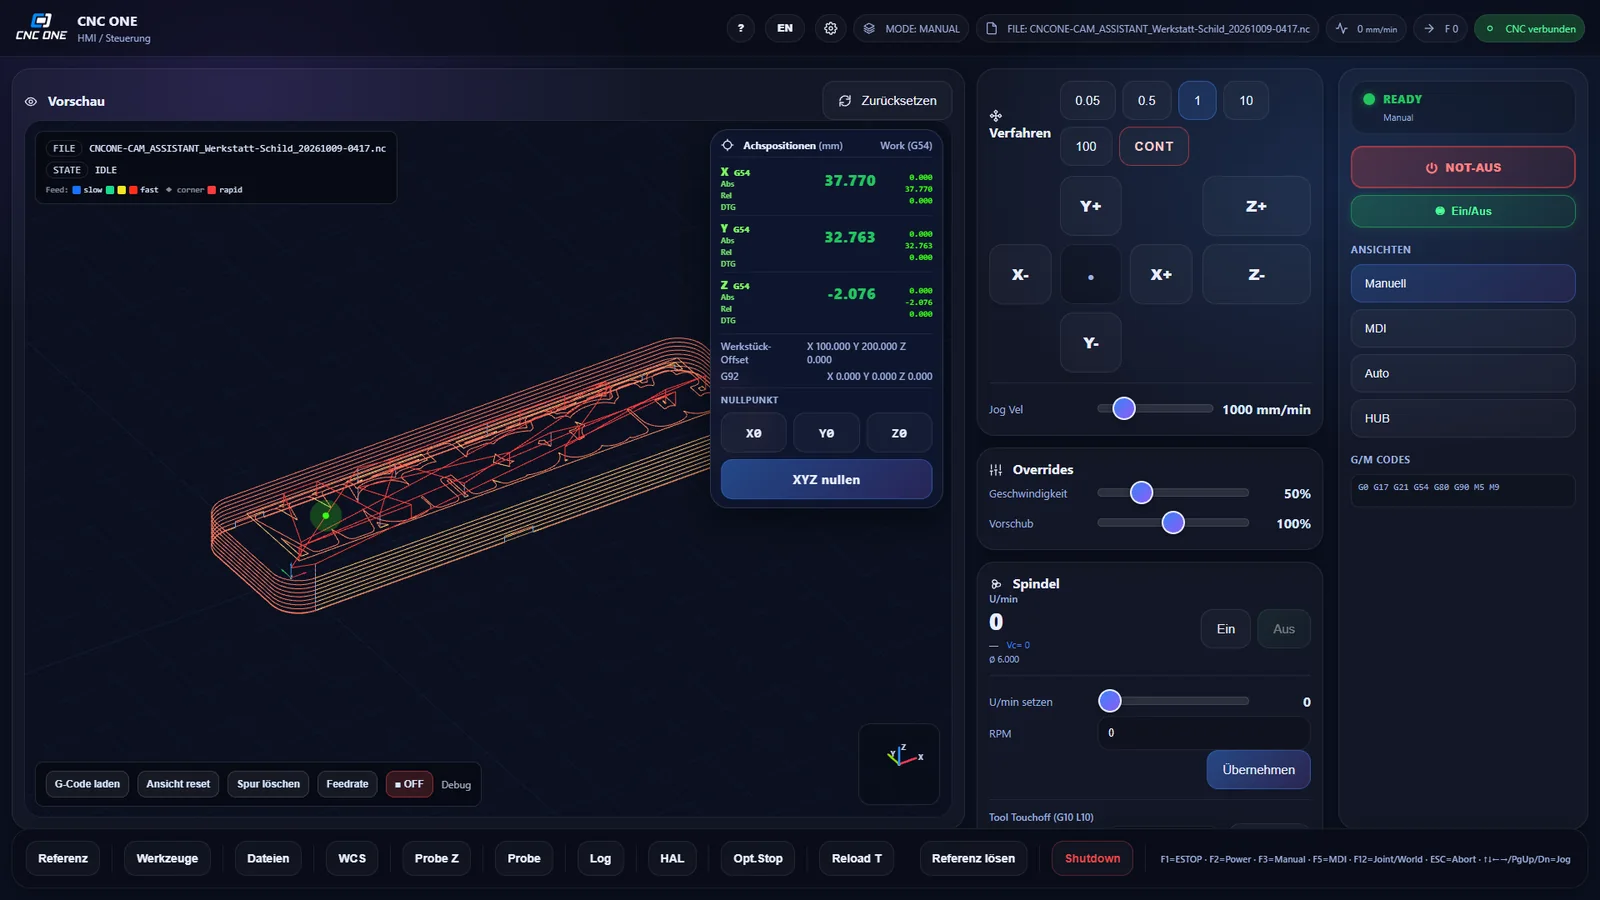Image resolution: width=1600 pixels, height=900 pixels.
Task: Trigger the NOT-AUS emergency stop
Action: click(1463, 167)
